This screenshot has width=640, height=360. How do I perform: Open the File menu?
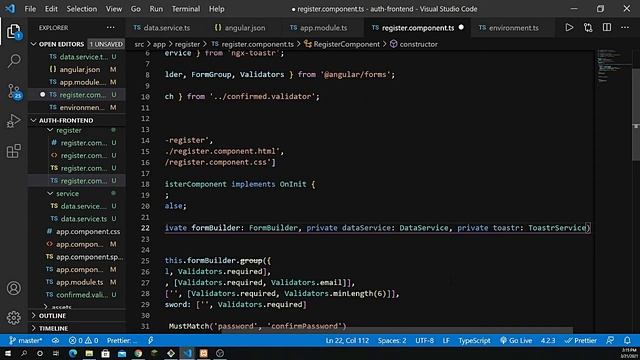point(30,9)
